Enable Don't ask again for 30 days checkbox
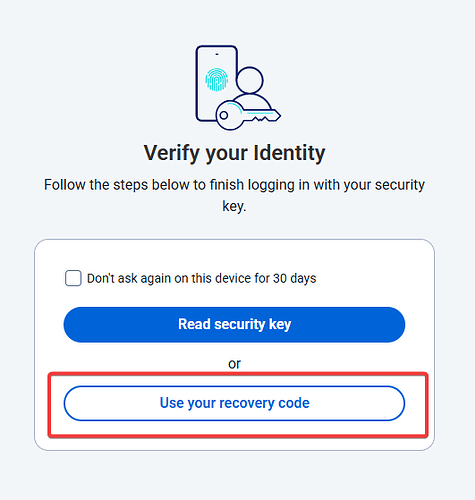Image resolution: width=475 pixels, height=500 pixels. 73,278
